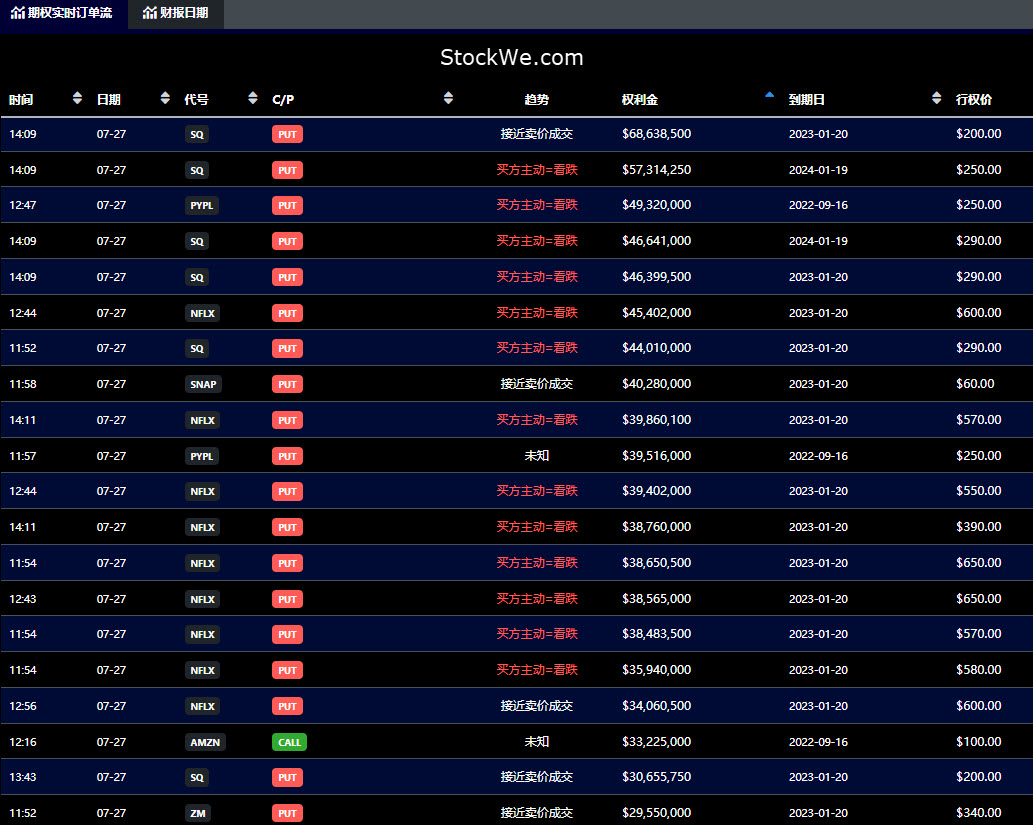The image size is (1033, 825).
Task: Click the ZM ticker badge
Action: click(x=198, y=813)
